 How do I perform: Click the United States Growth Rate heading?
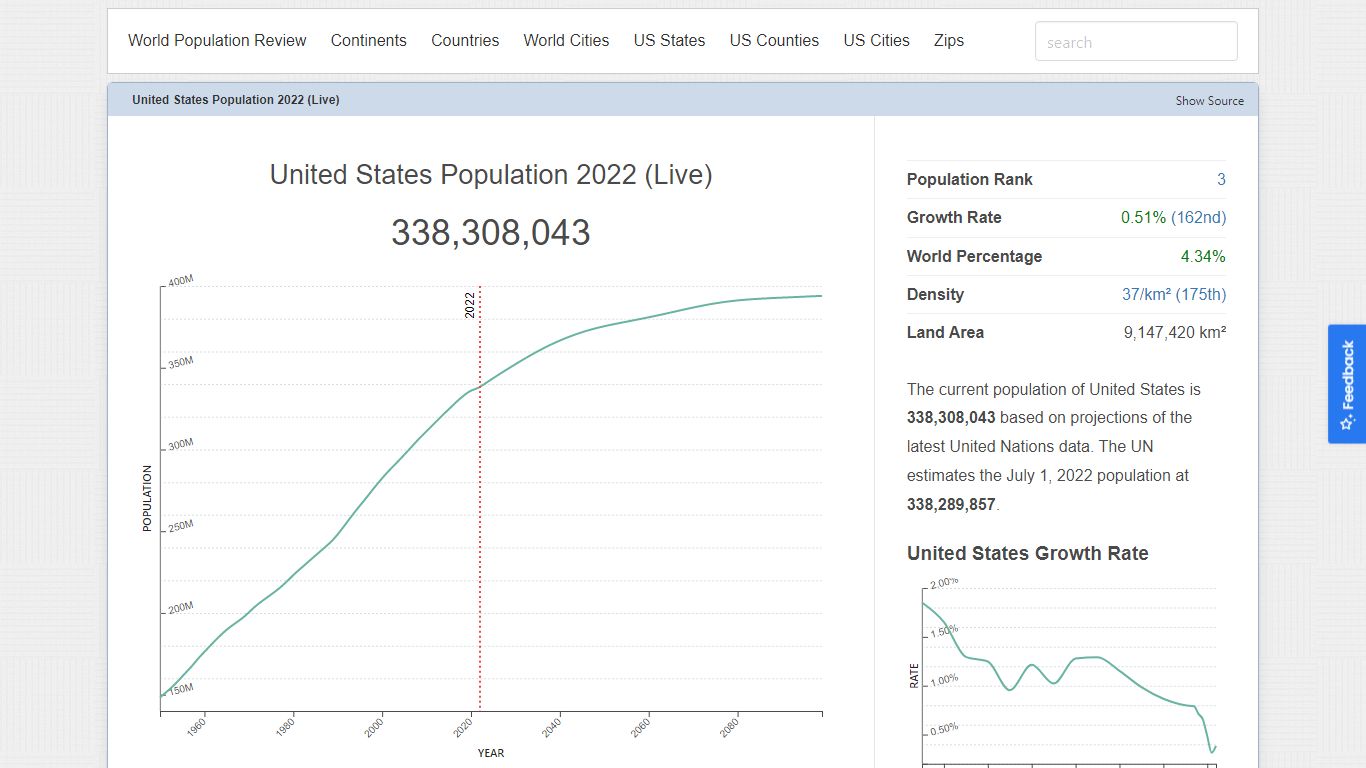[1028, 553]
